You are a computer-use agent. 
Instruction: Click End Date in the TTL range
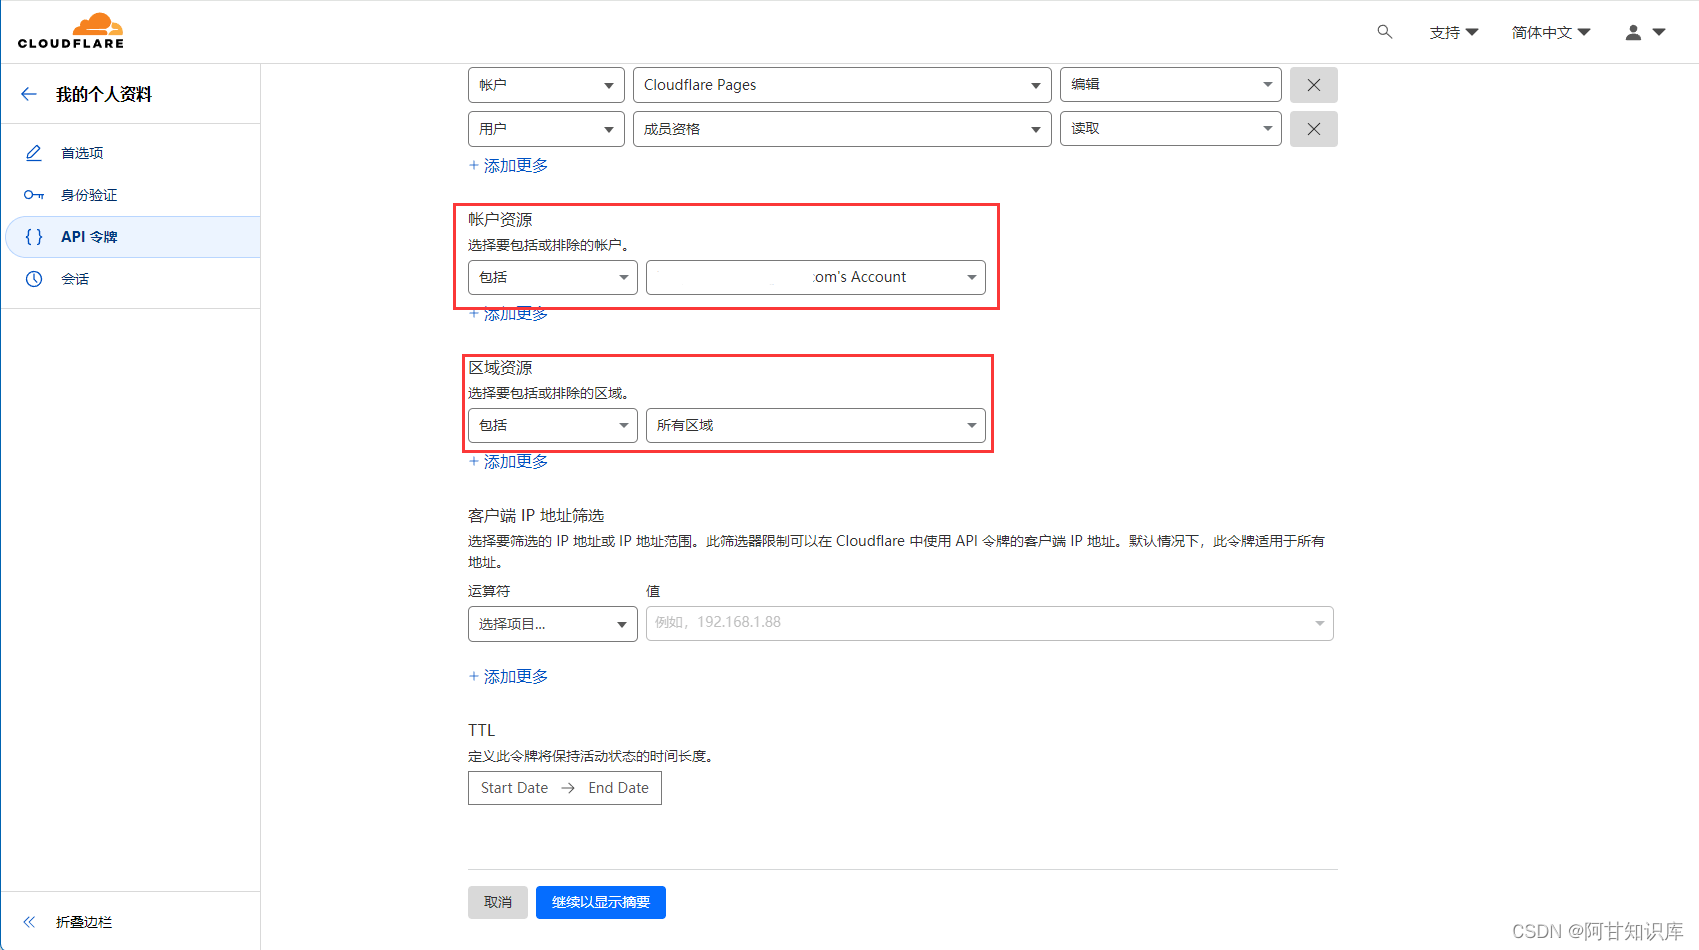(618, 788)
